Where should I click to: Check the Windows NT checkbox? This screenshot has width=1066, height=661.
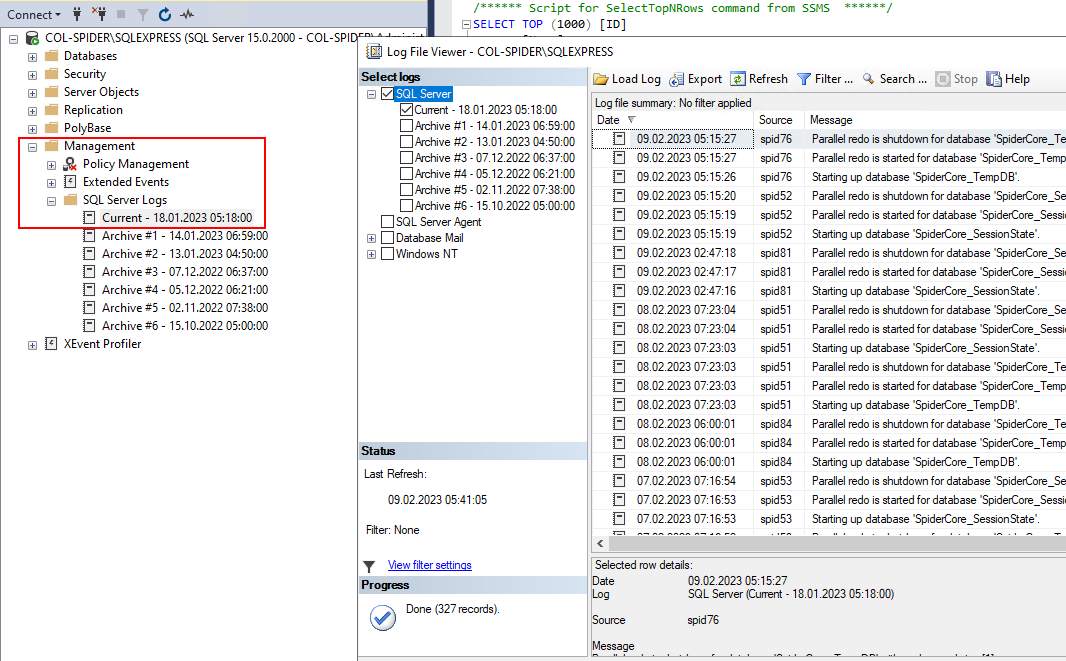coord(388,254)
